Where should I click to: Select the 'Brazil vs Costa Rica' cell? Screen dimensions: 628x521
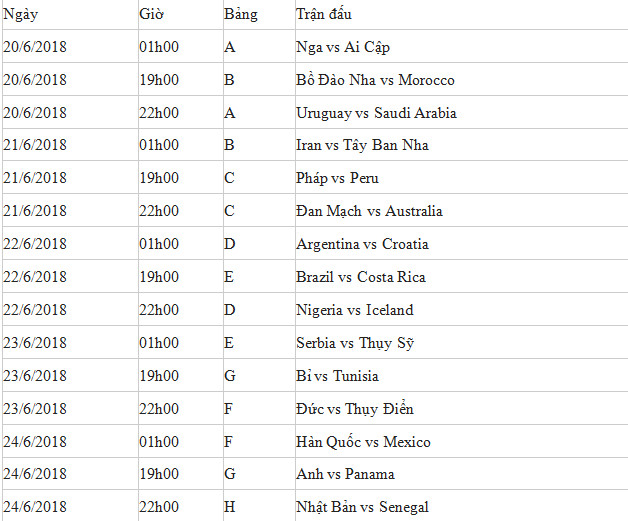[x=360, y=277]
